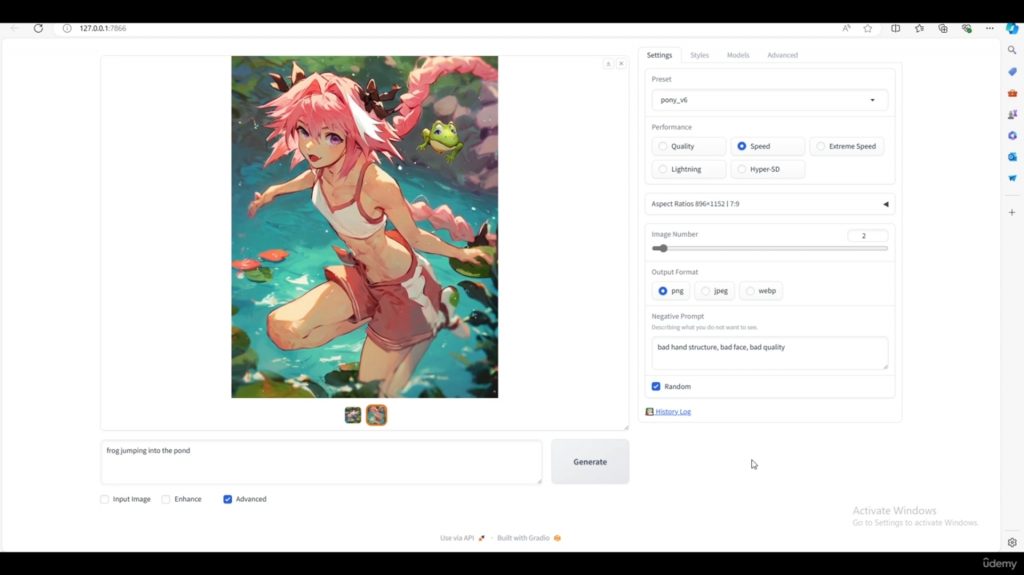
Task: Select the Speed performance option
Action: (767, 146)
